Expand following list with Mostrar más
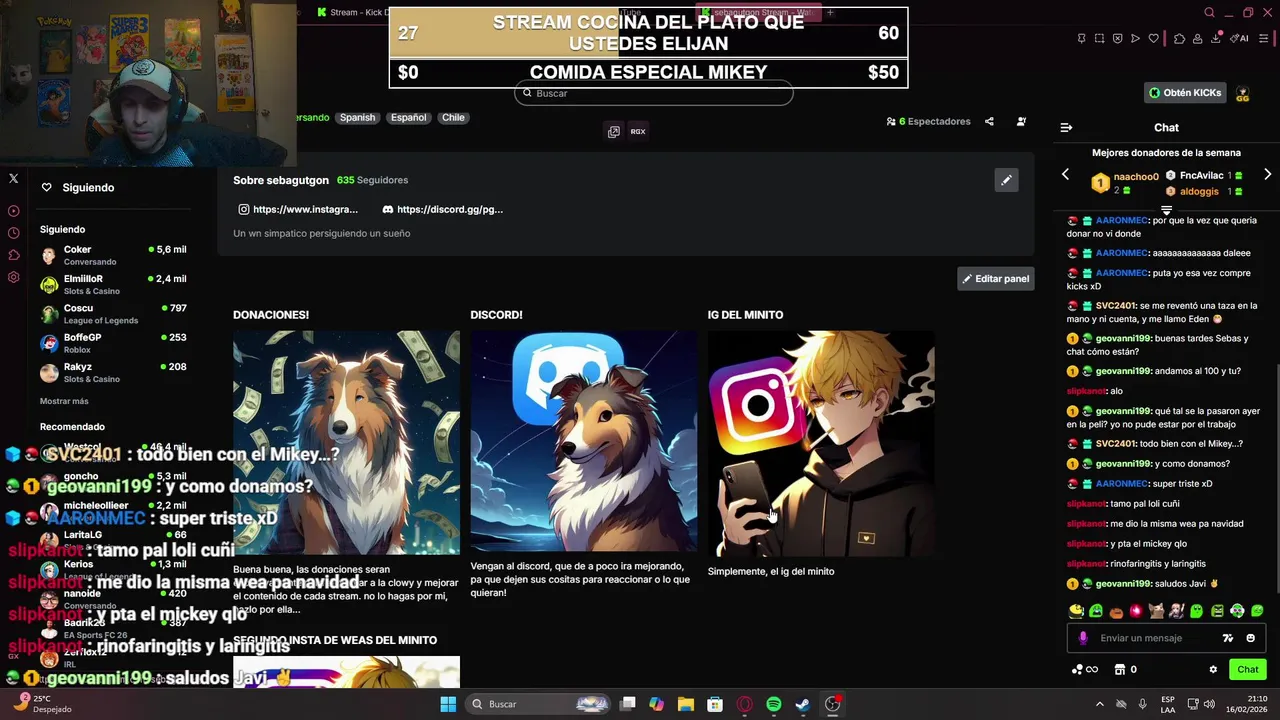The image size is (1280, 720). 64,401
